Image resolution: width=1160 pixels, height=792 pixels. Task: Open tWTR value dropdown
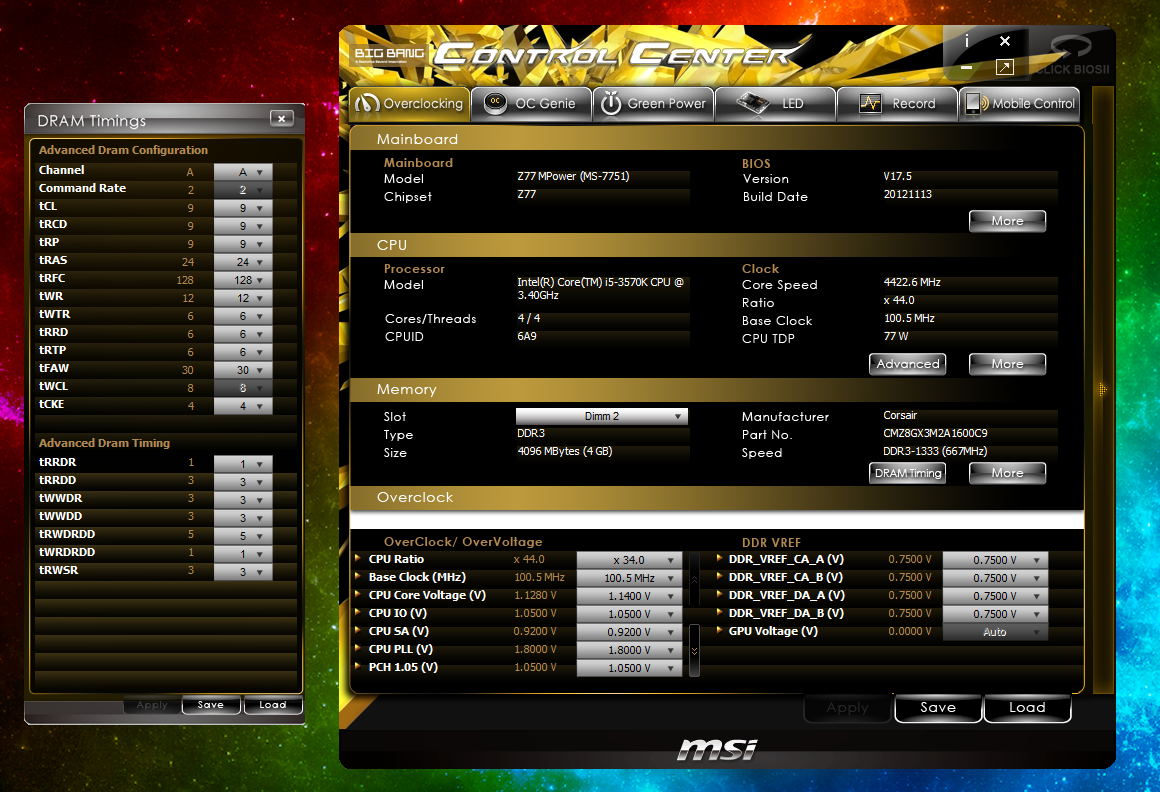pyautogui.click(x=243, y=316)
